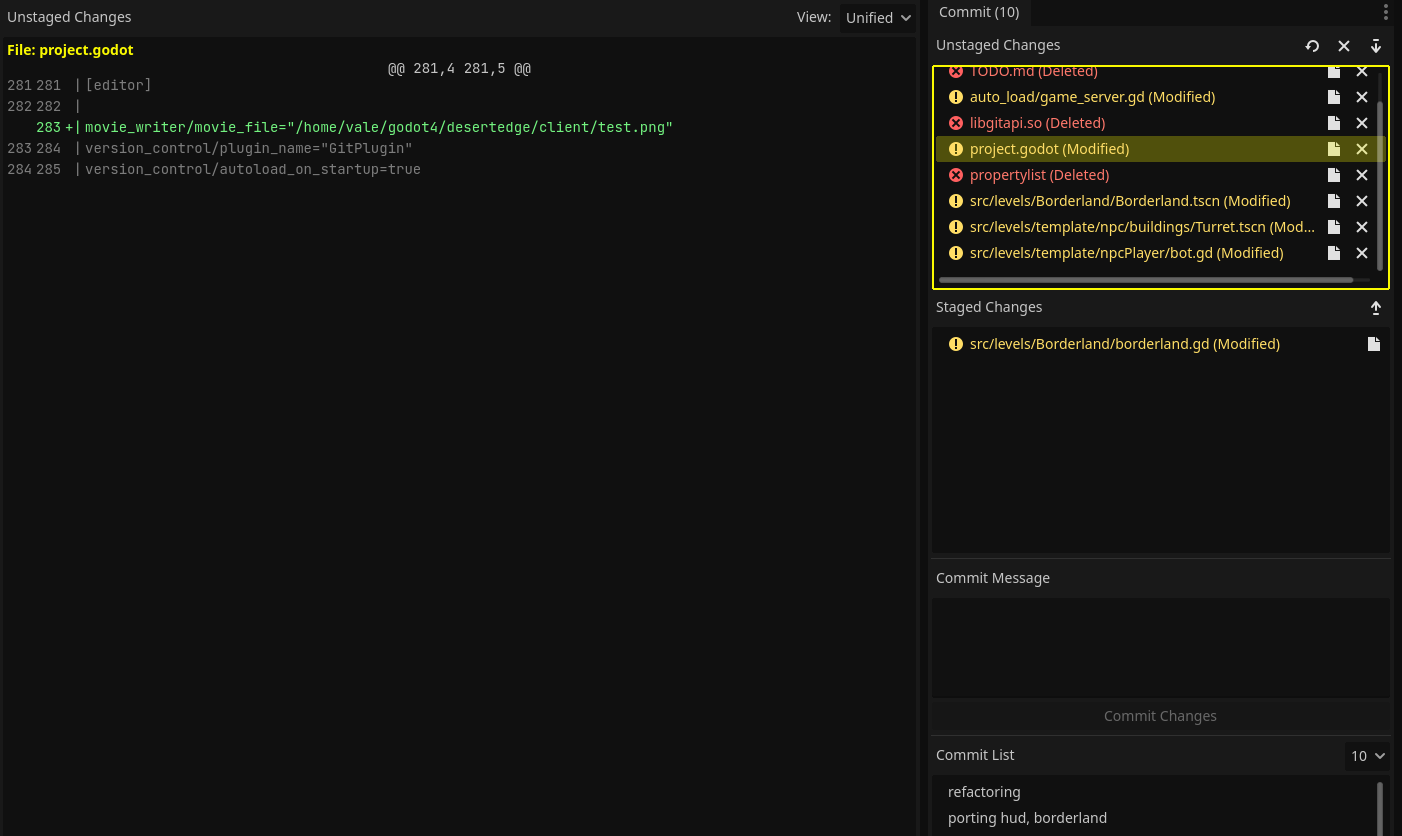This screenshot has width=1402, height=836.
Task: Click the version_control/autoload_on_startup=true line
Action: [253, 170]
